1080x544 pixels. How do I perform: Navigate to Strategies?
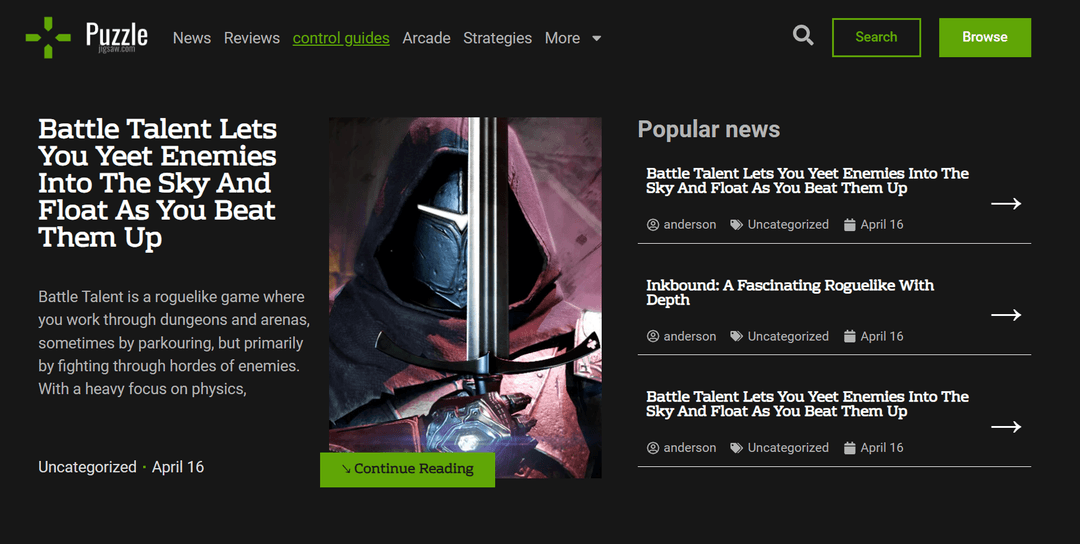pyautogui.click(x=497, y=38)
